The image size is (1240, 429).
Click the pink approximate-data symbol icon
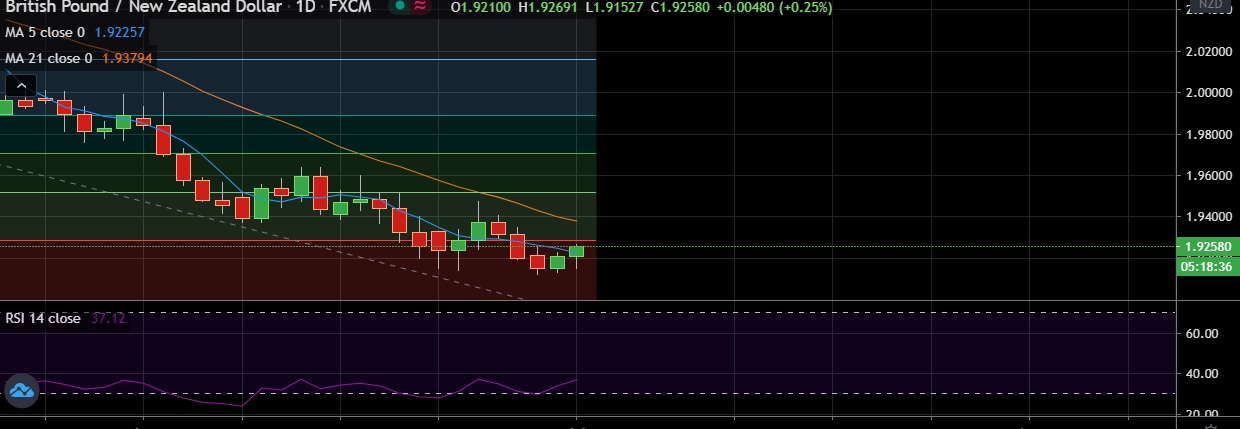tap(420, 6)
